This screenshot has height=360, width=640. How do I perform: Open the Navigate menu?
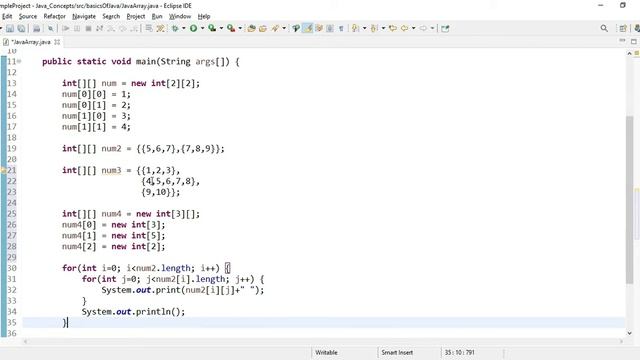84,16
